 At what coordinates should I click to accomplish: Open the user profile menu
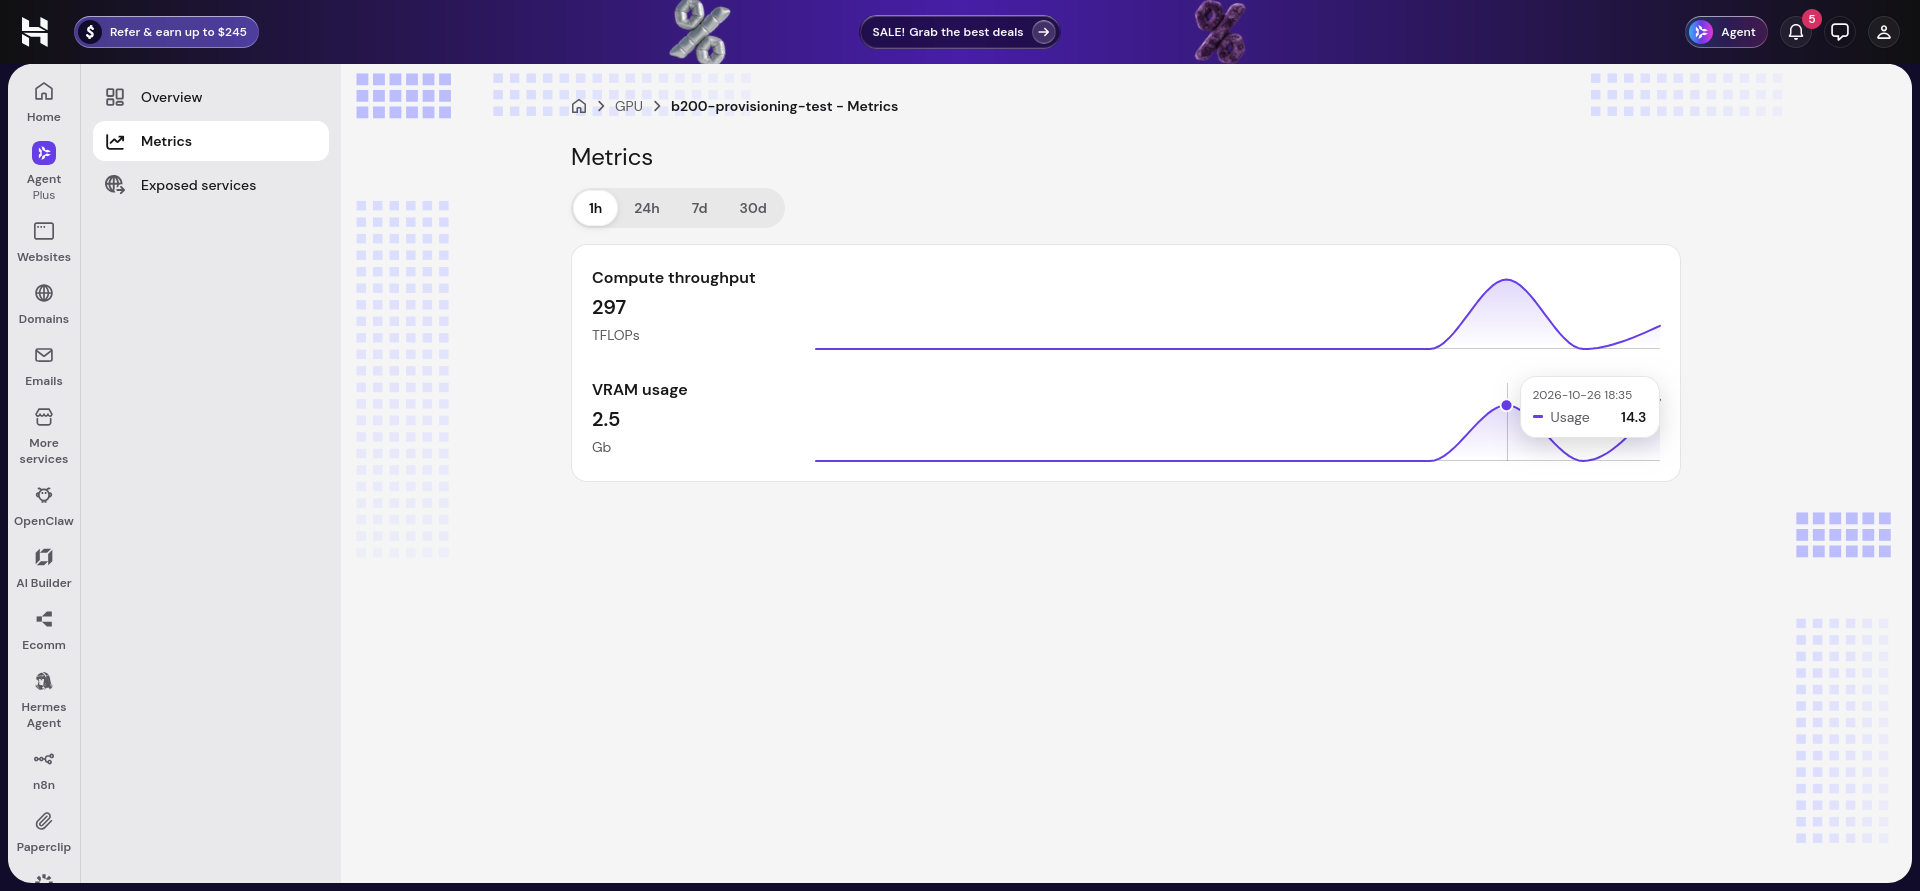pyautogui.click(x=1884, y=32)
